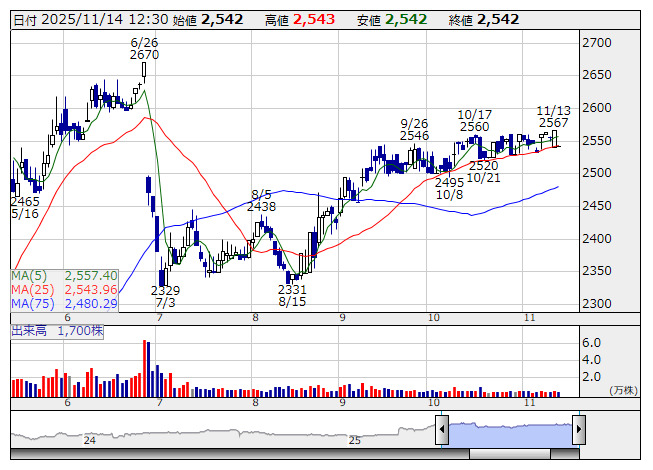Click the 25 year label in navigator
The width and height of the screenshot is (653, 470).
354,440
